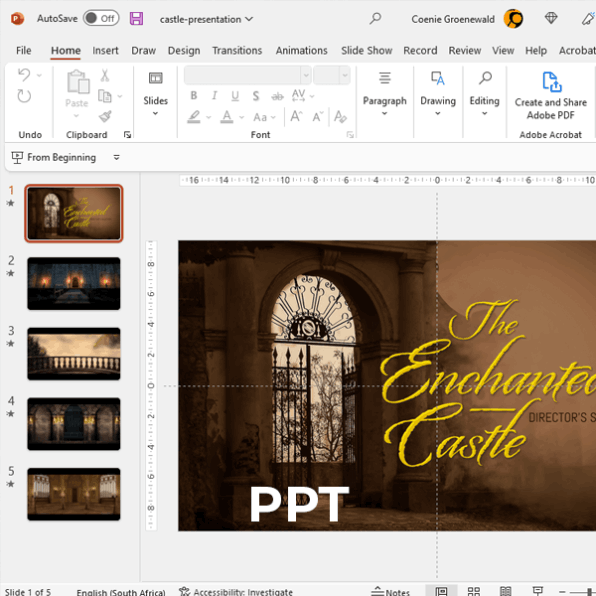Toggle text Shadow formatting

[x=256, y=96]
